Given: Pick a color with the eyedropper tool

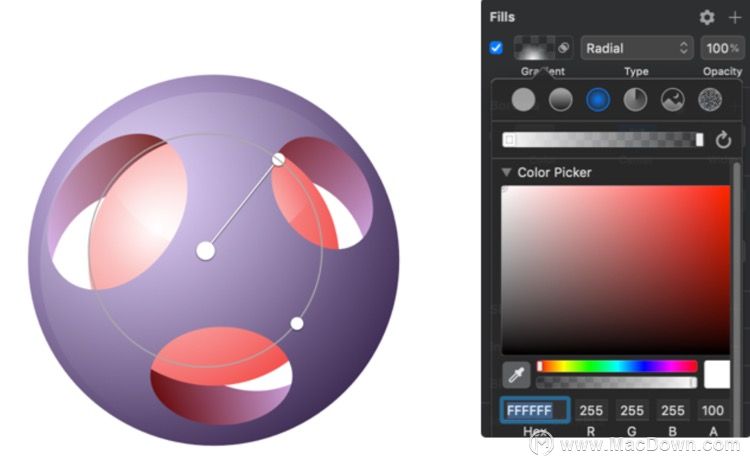Looking at the screenshot, I should [516, 375].
